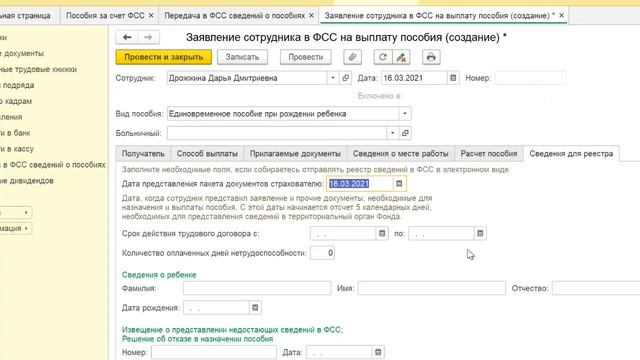Expand the Больничный dropdown
This screenshot has width=640, height=360.
(x=393, y=133)
